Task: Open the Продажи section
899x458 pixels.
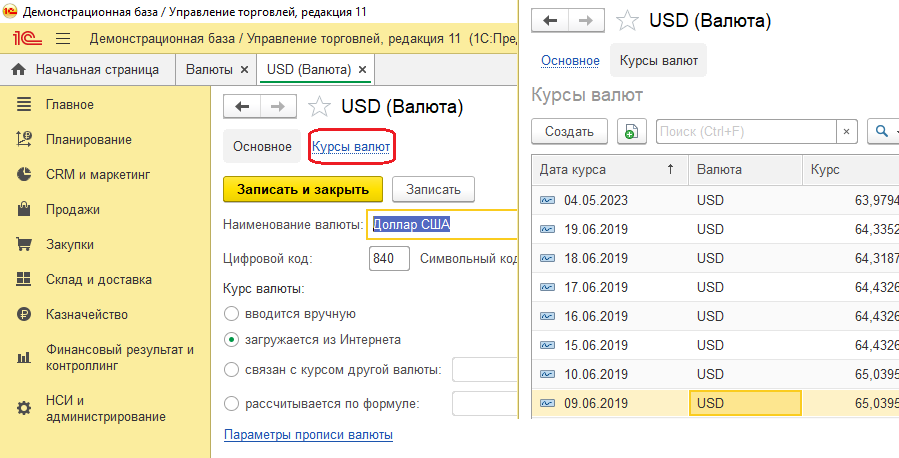Action: [x=72, y=209]
